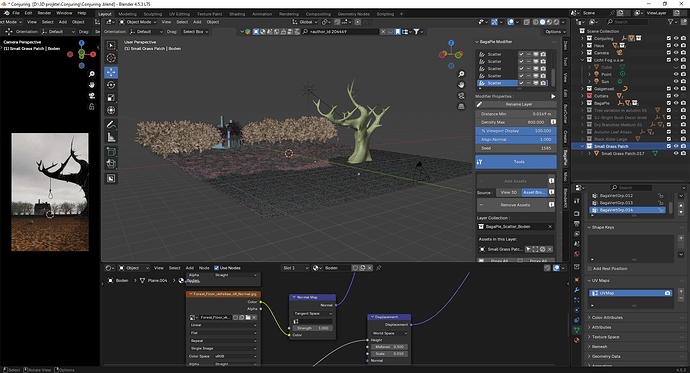Adjust the % Viewport Display slider
Screen dimensions: 690x373
tap(516, 131)
